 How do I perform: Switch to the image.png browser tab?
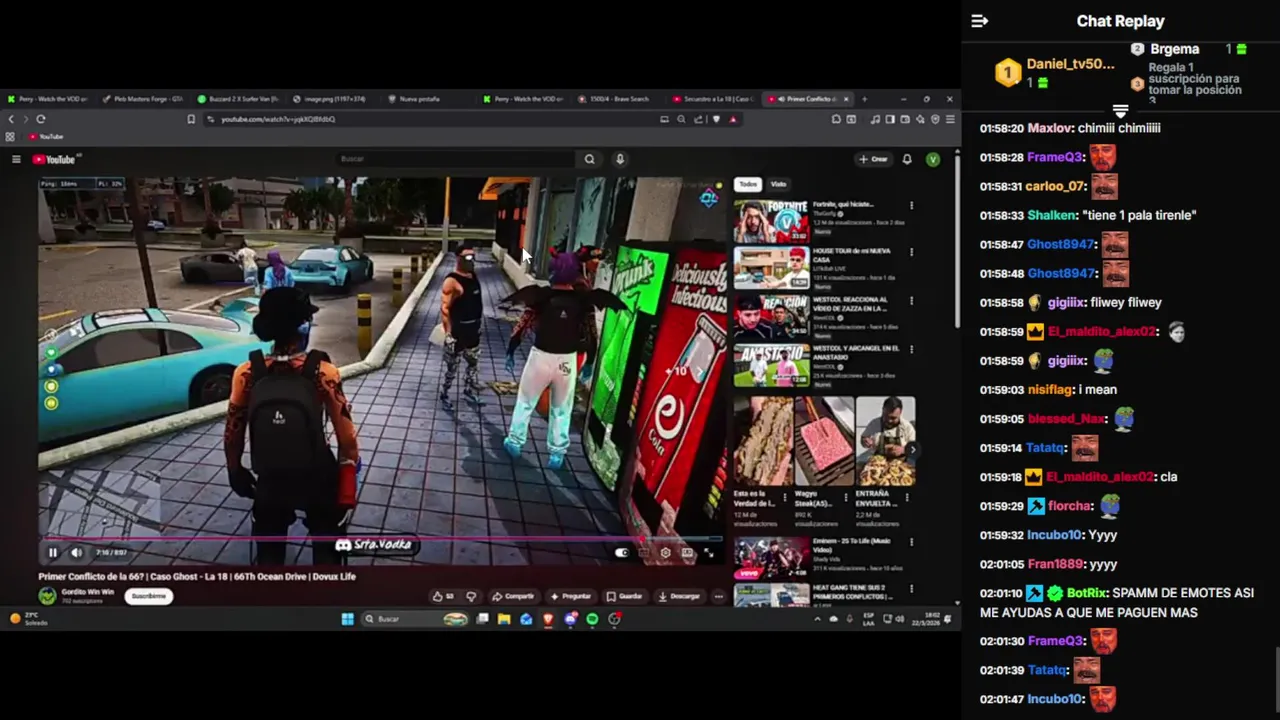click(333, 99)
